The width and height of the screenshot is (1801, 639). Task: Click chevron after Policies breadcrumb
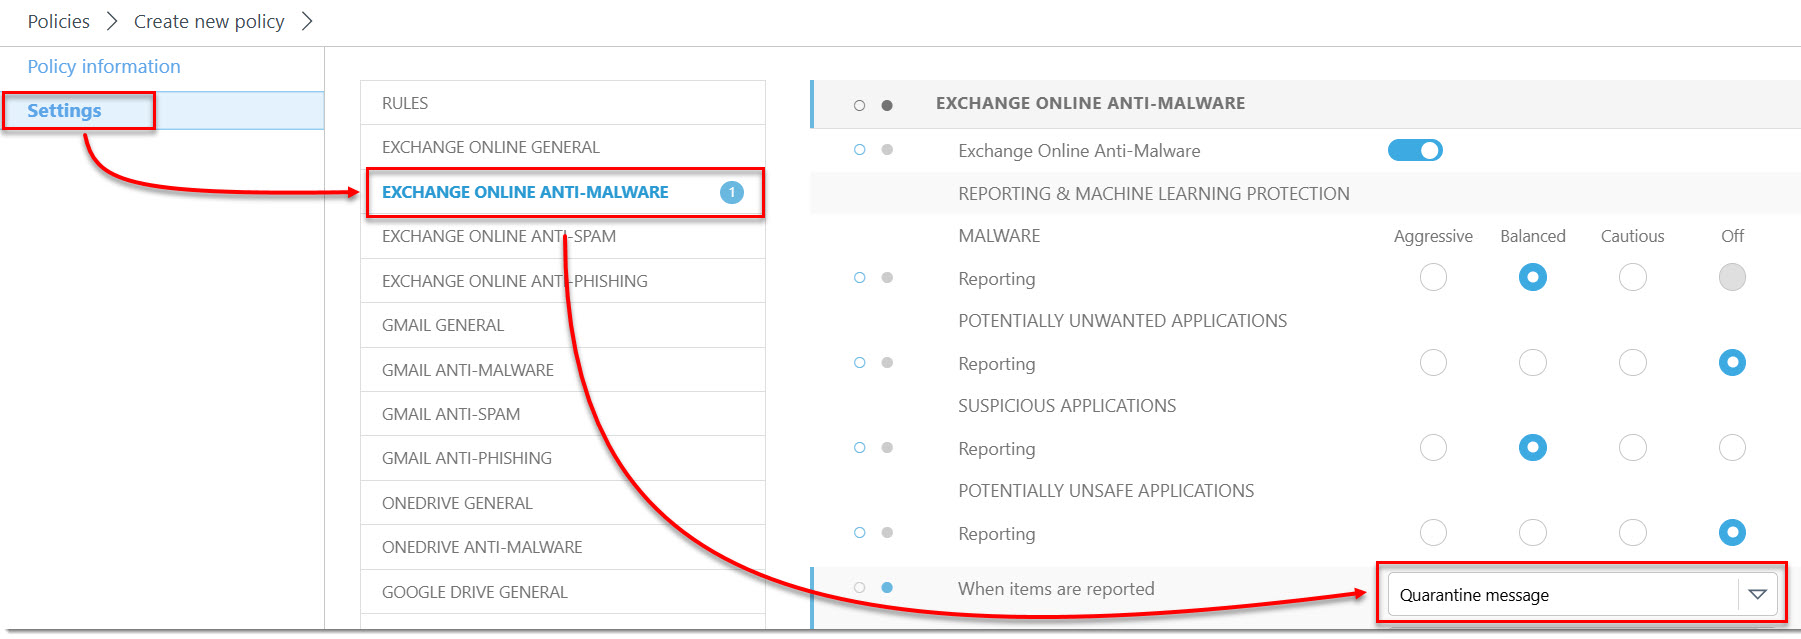click(112, 21)
